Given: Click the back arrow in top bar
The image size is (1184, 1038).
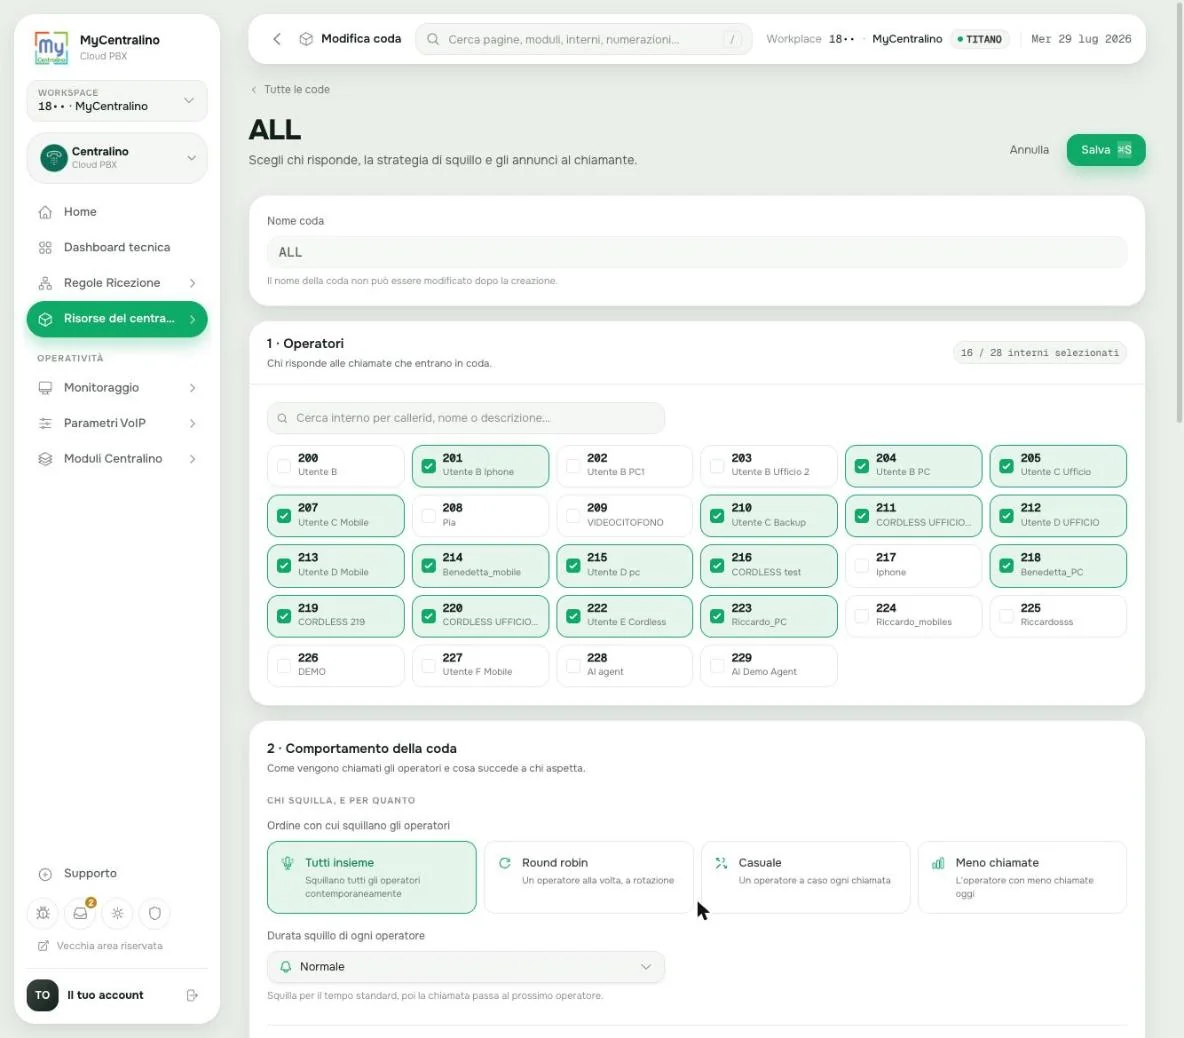Looking at the screenshot, I should 277,39.
